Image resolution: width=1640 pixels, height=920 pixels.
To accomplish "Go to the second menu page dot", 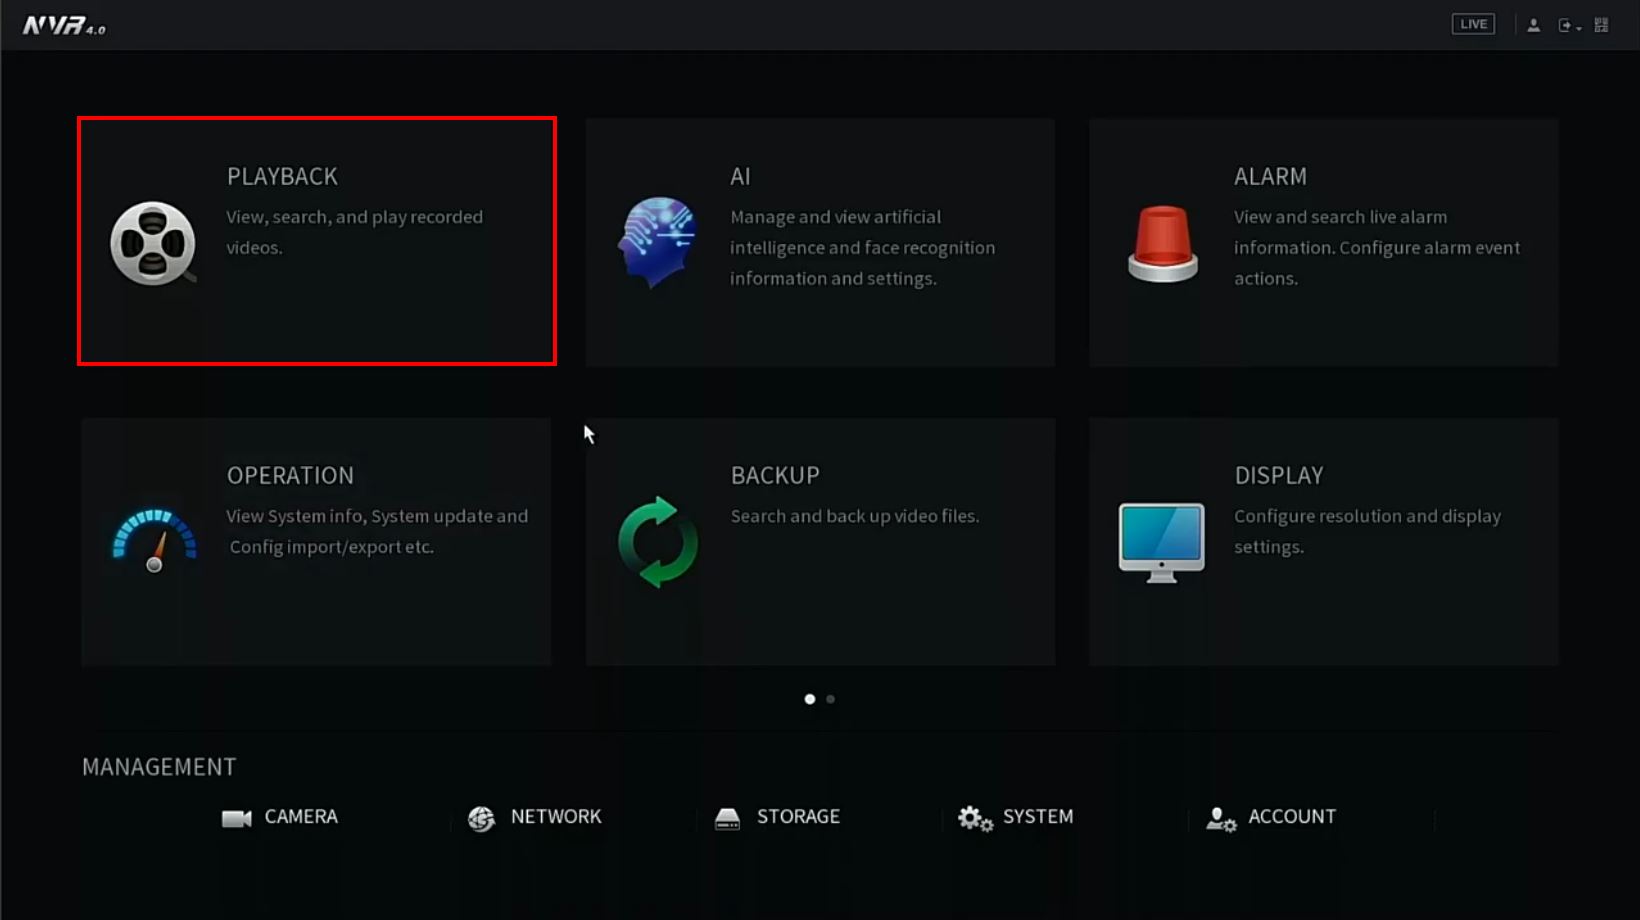I will coord(830,699).
